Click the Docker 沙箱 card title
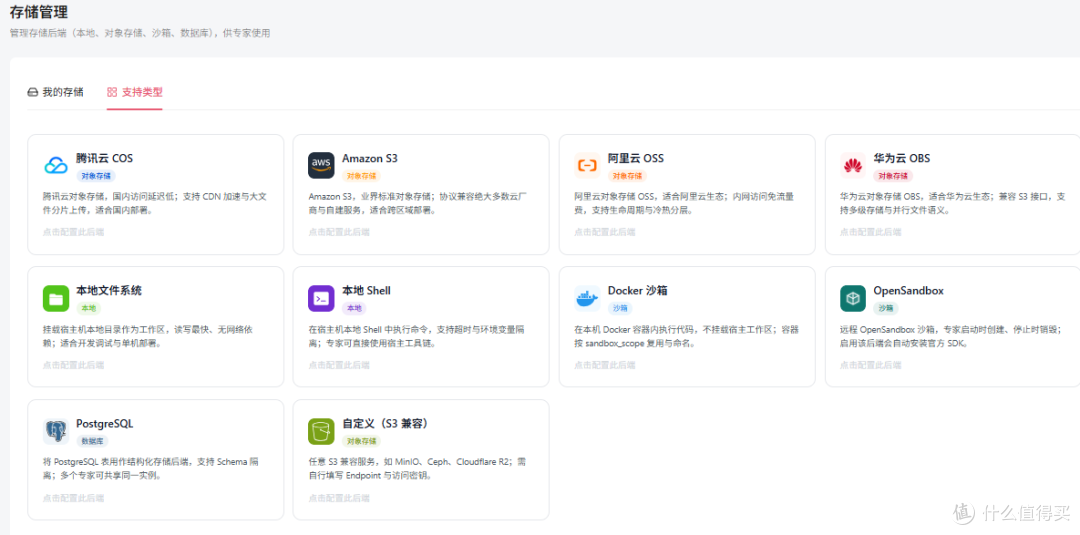Screen dimensions: 1080x535 (x=638, y=291)
